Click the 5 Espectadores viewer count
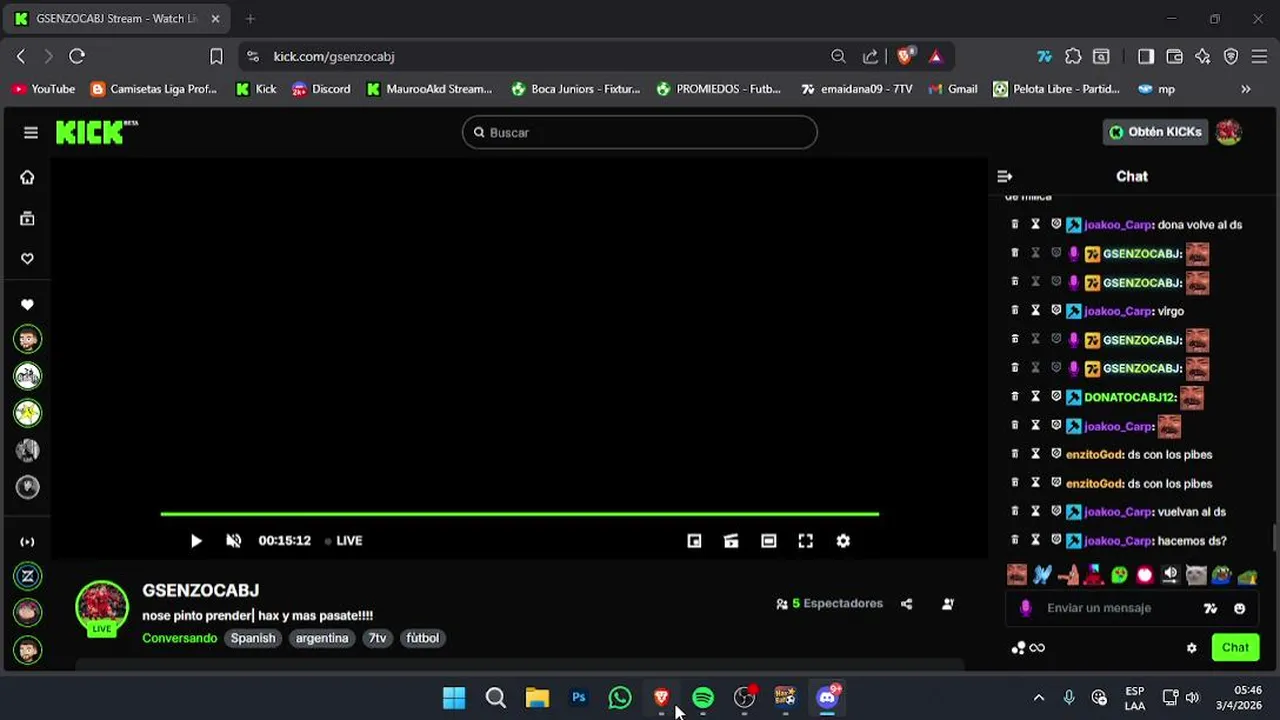The width and height of the screenshot is (1280, 720). 829,604
